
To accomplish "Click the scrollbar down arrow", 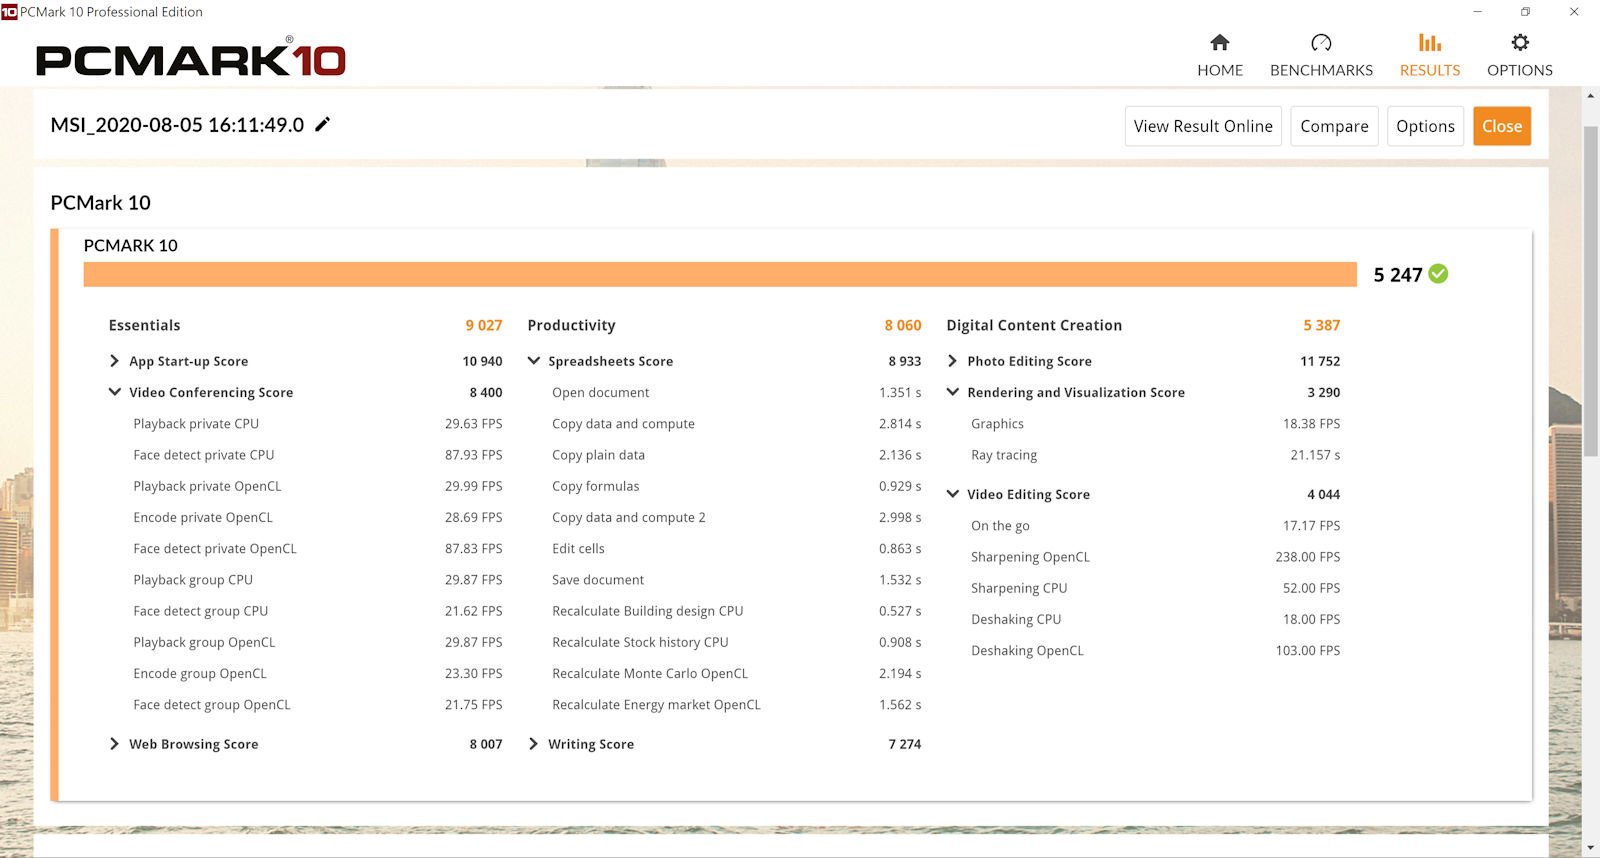I will click(x=1590, y=848).
